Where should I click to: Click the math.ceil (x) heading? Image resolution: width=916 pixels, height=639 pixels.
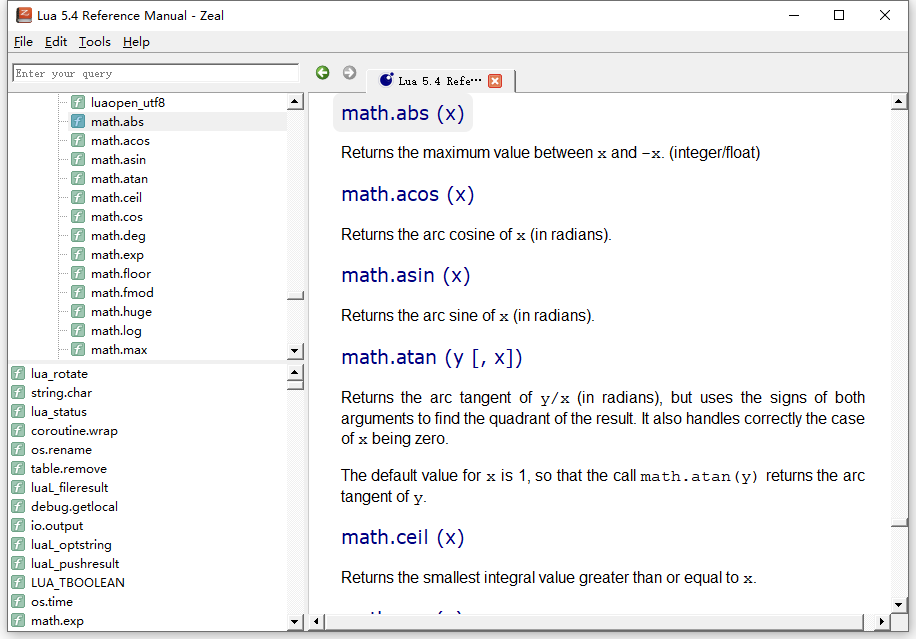click(x=403, y=537)
